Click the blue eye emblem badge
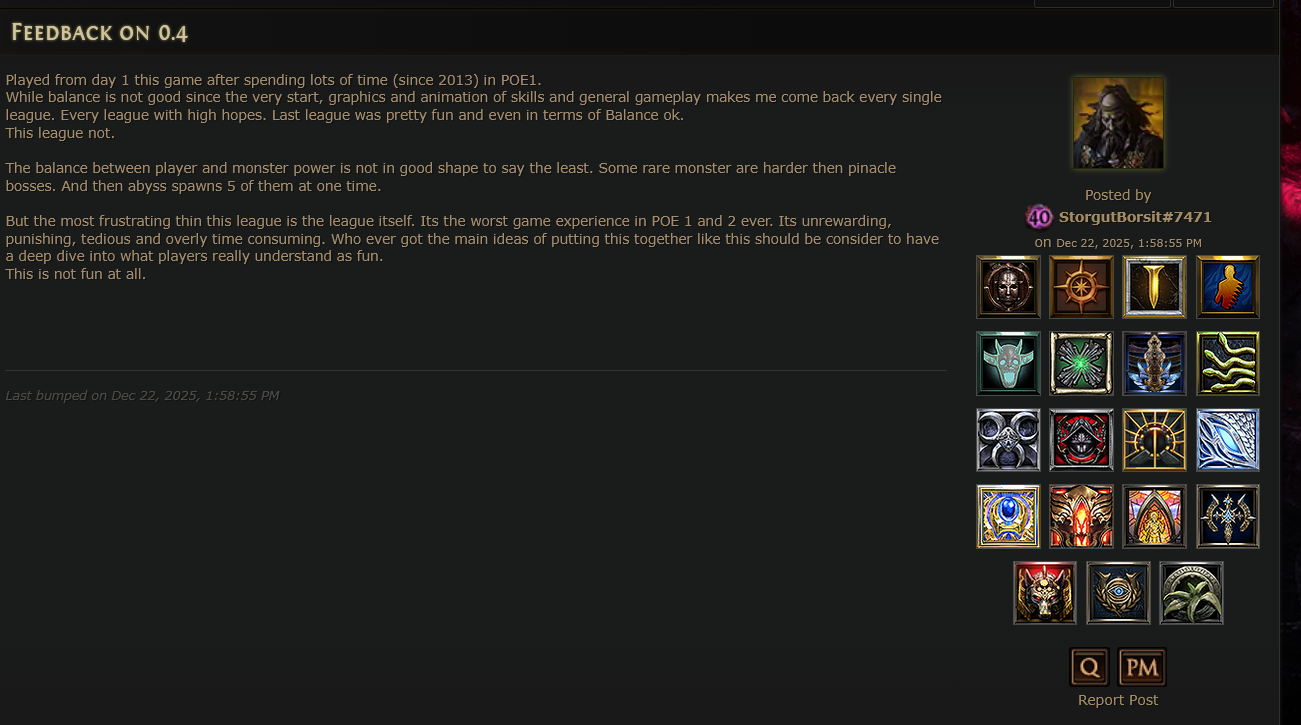This screenshot has width=1301, height=725. tap(1118, 593)
